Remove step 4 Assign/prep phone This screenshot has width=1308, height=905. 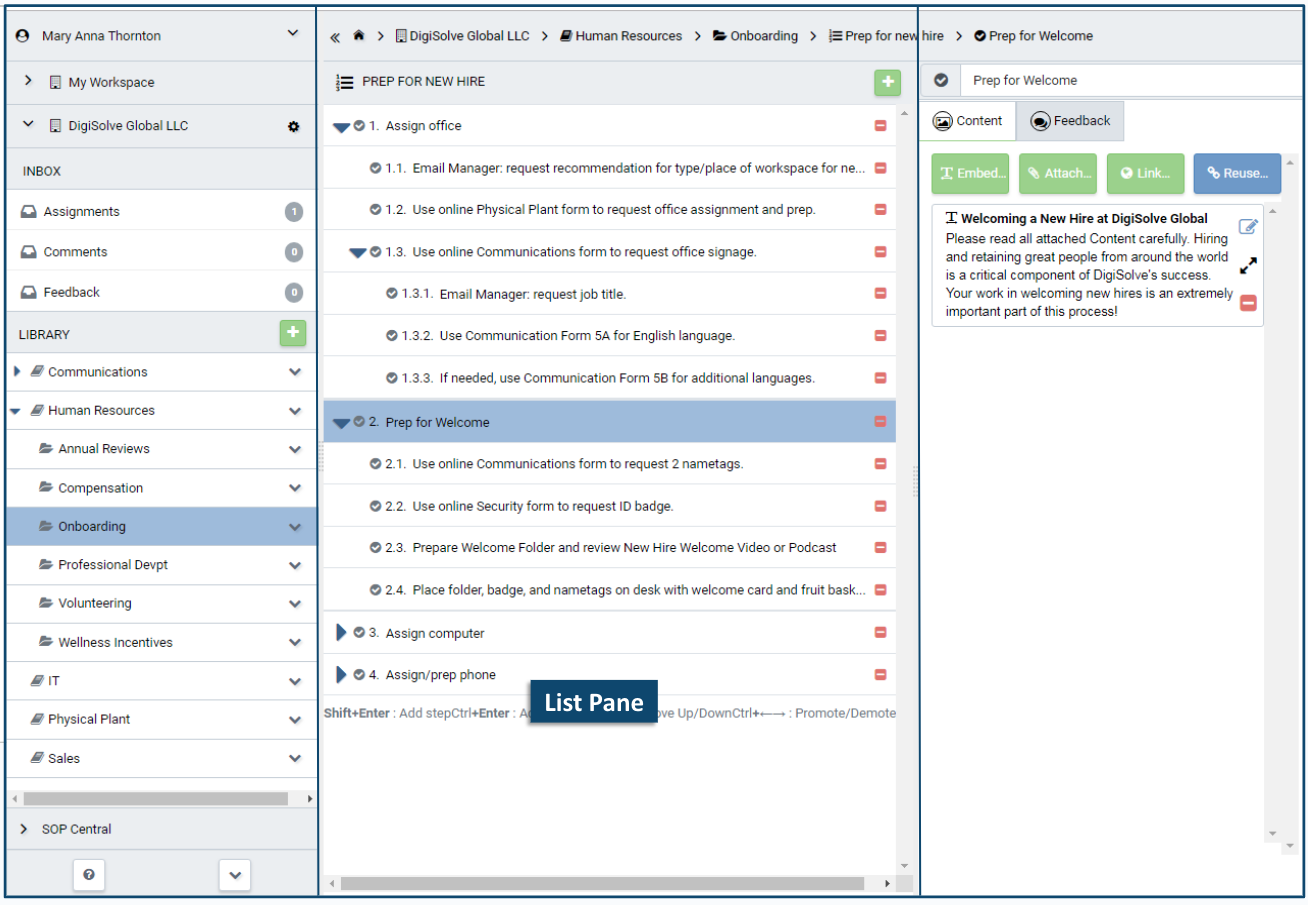click(880, 675)
